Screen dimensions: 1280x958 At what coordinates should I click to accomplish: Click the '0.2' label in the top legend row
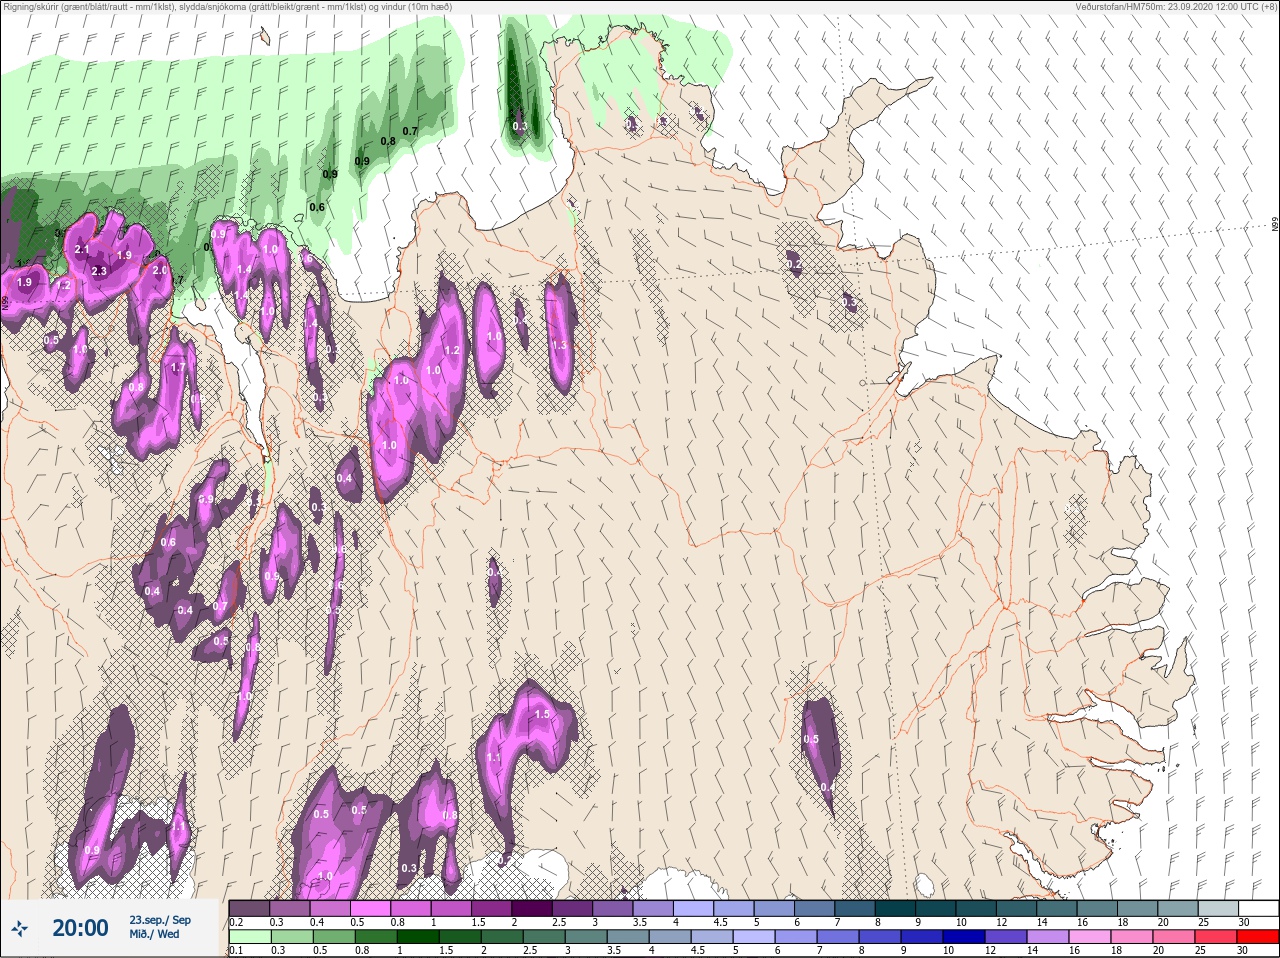tap(236, 922)
